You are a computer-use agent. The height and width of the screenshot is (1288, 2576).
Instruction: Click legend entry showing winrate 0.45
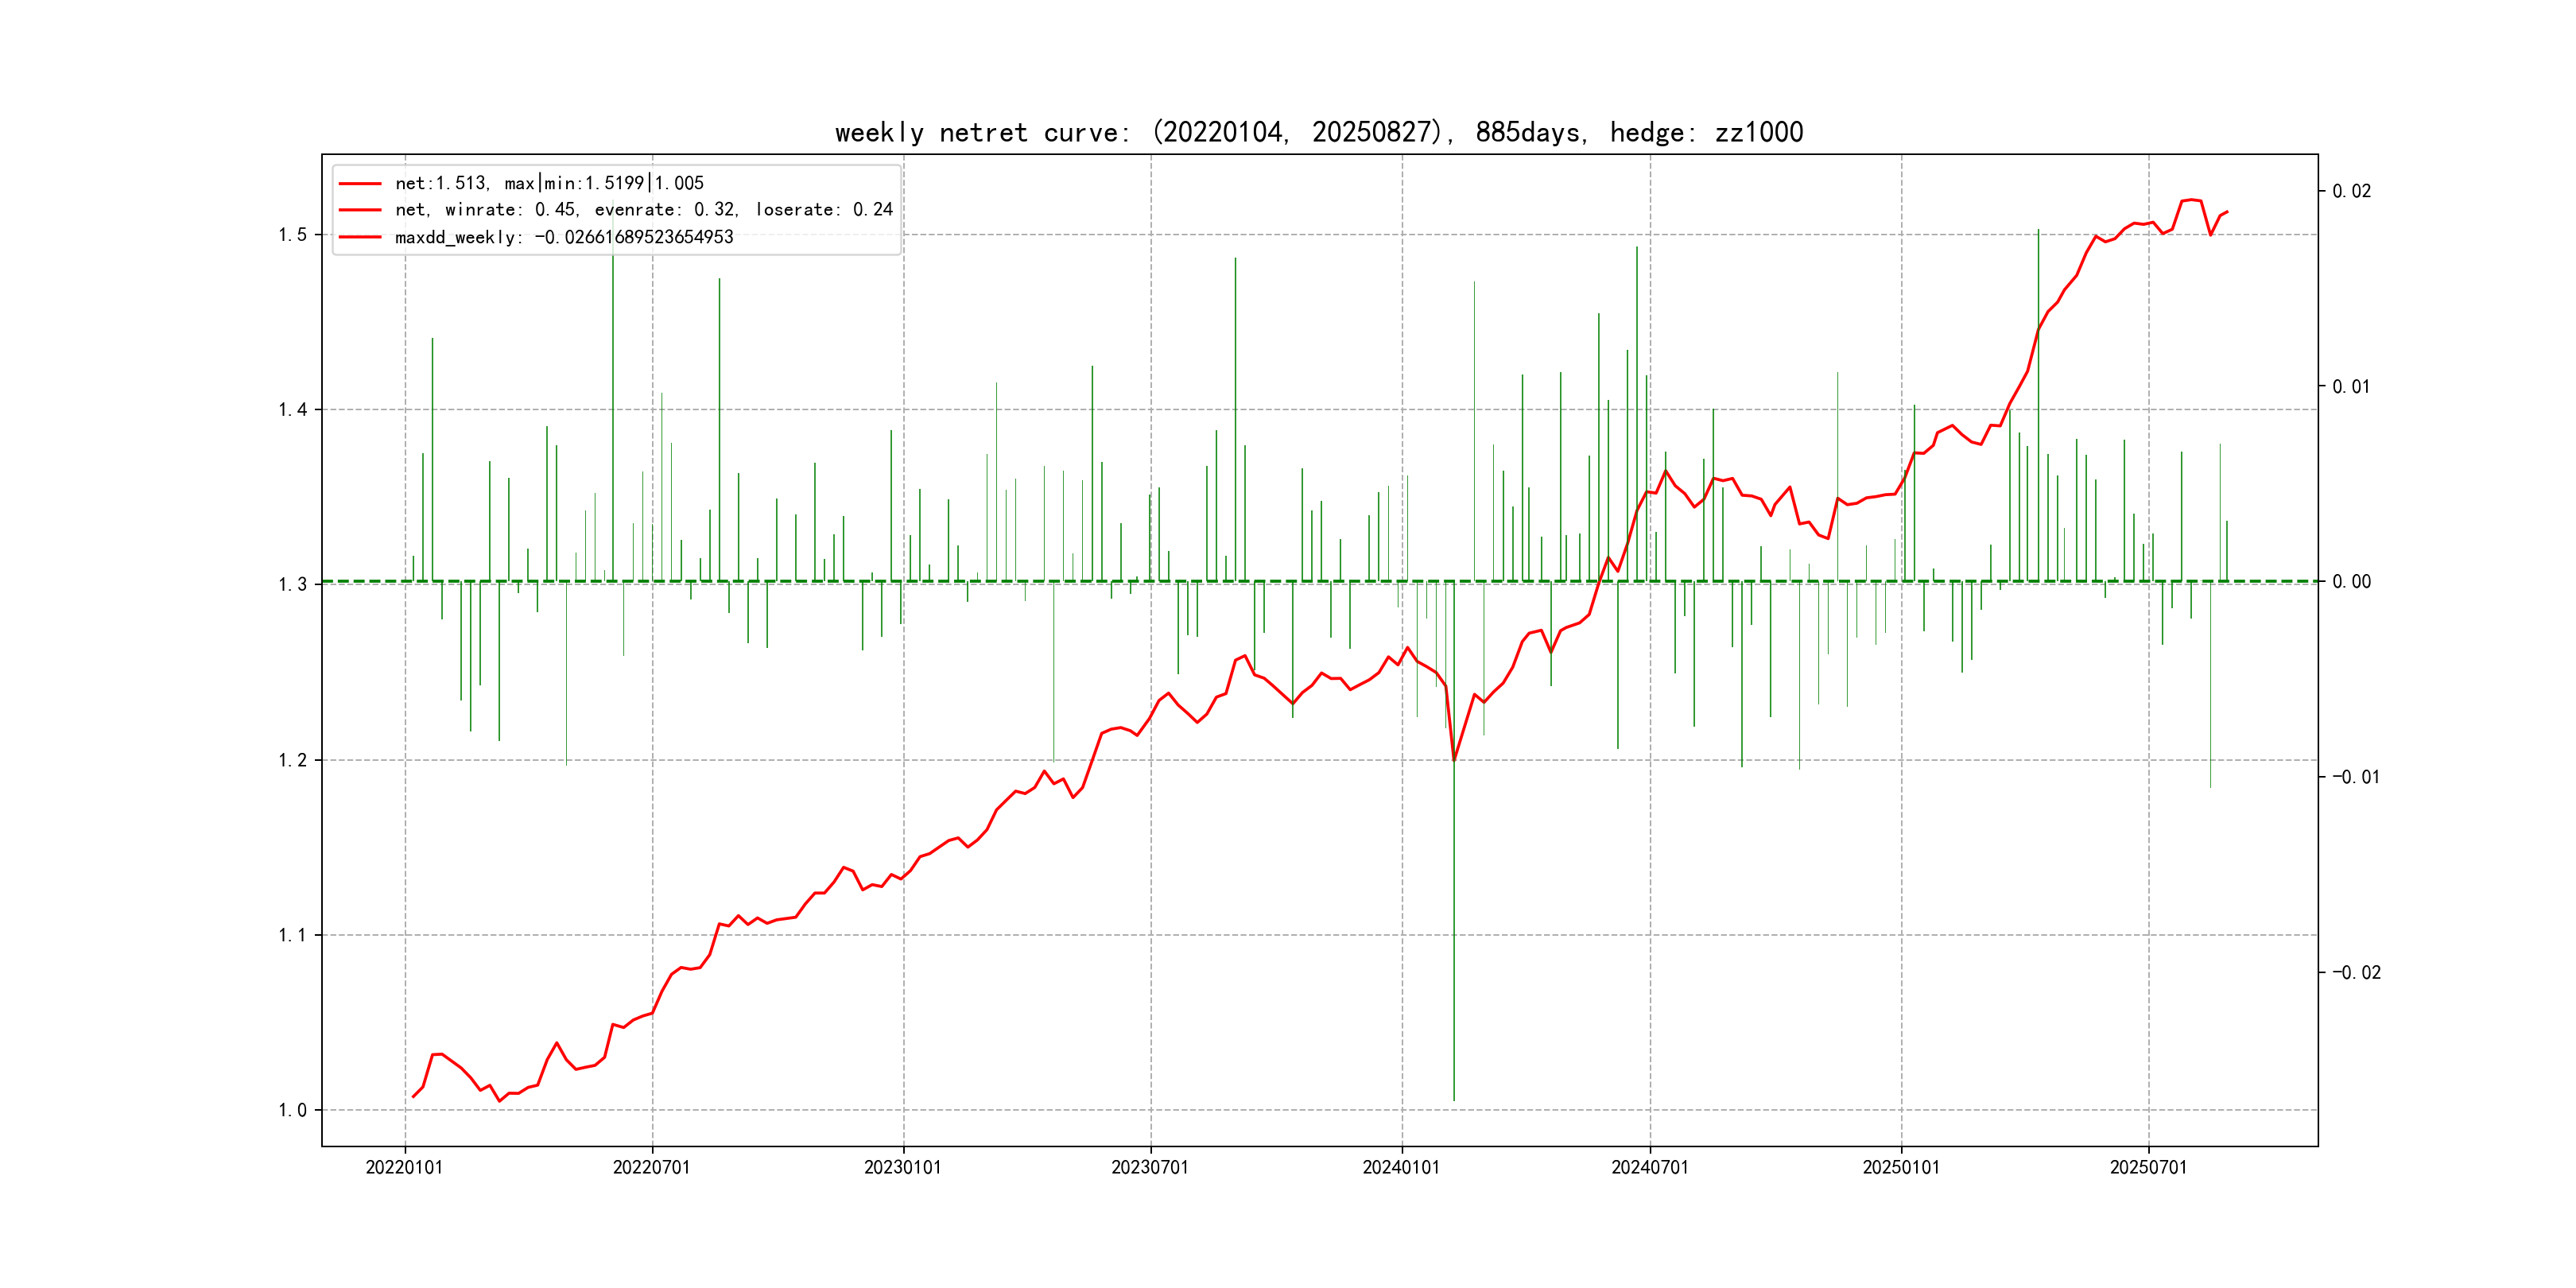pyautogui.click(x=643, y=210)
